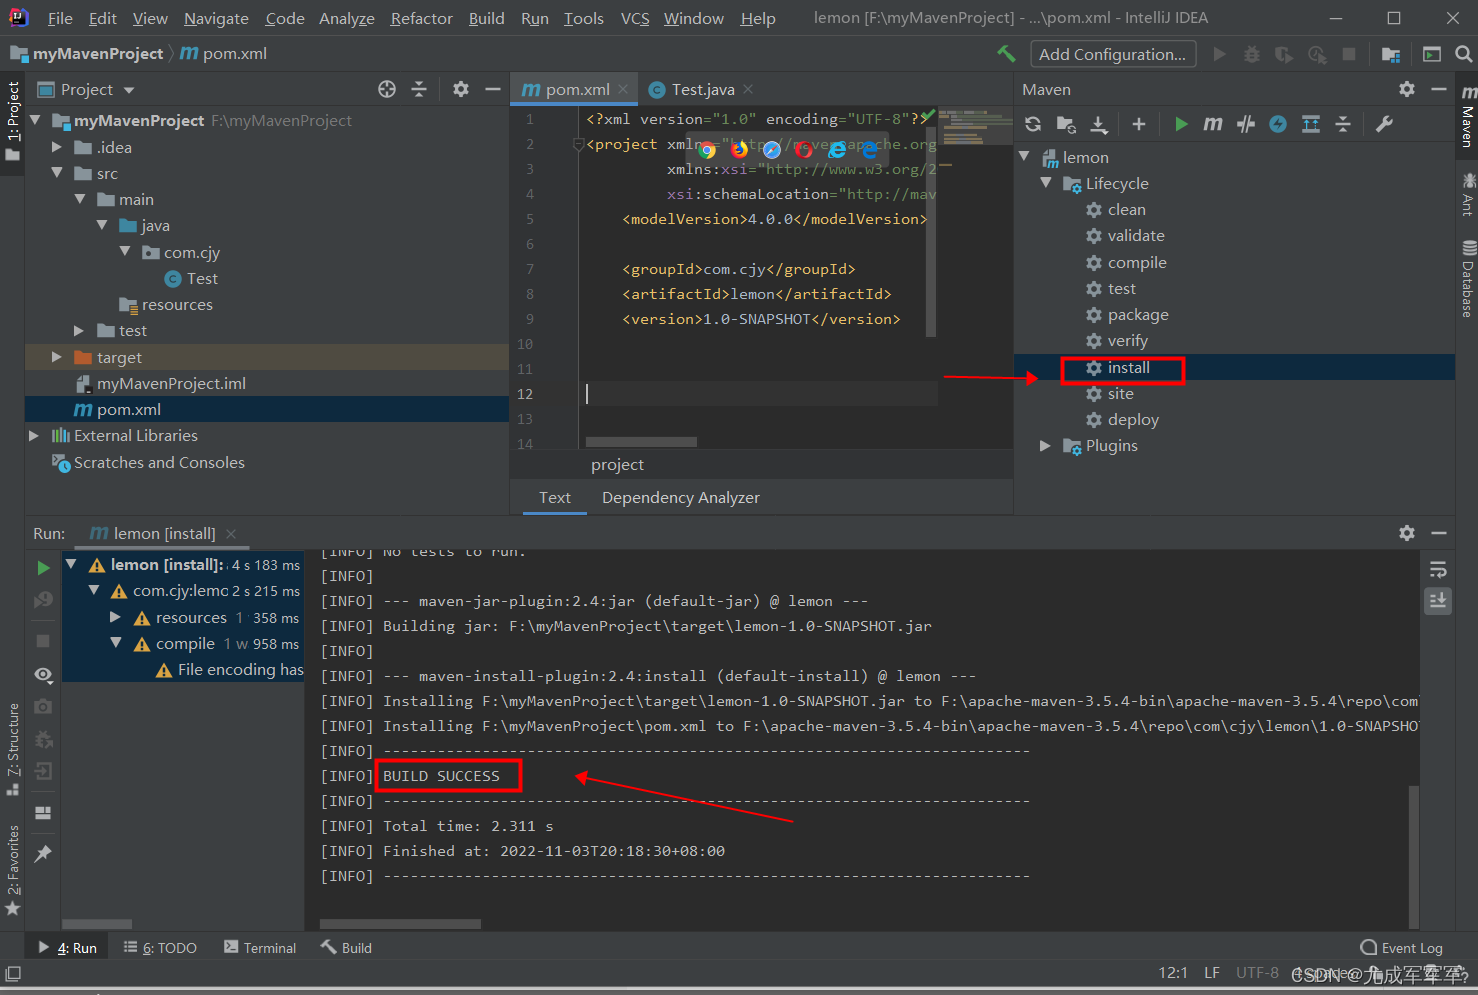Toggle the eye view options in Run panel

tap(43, 675)
